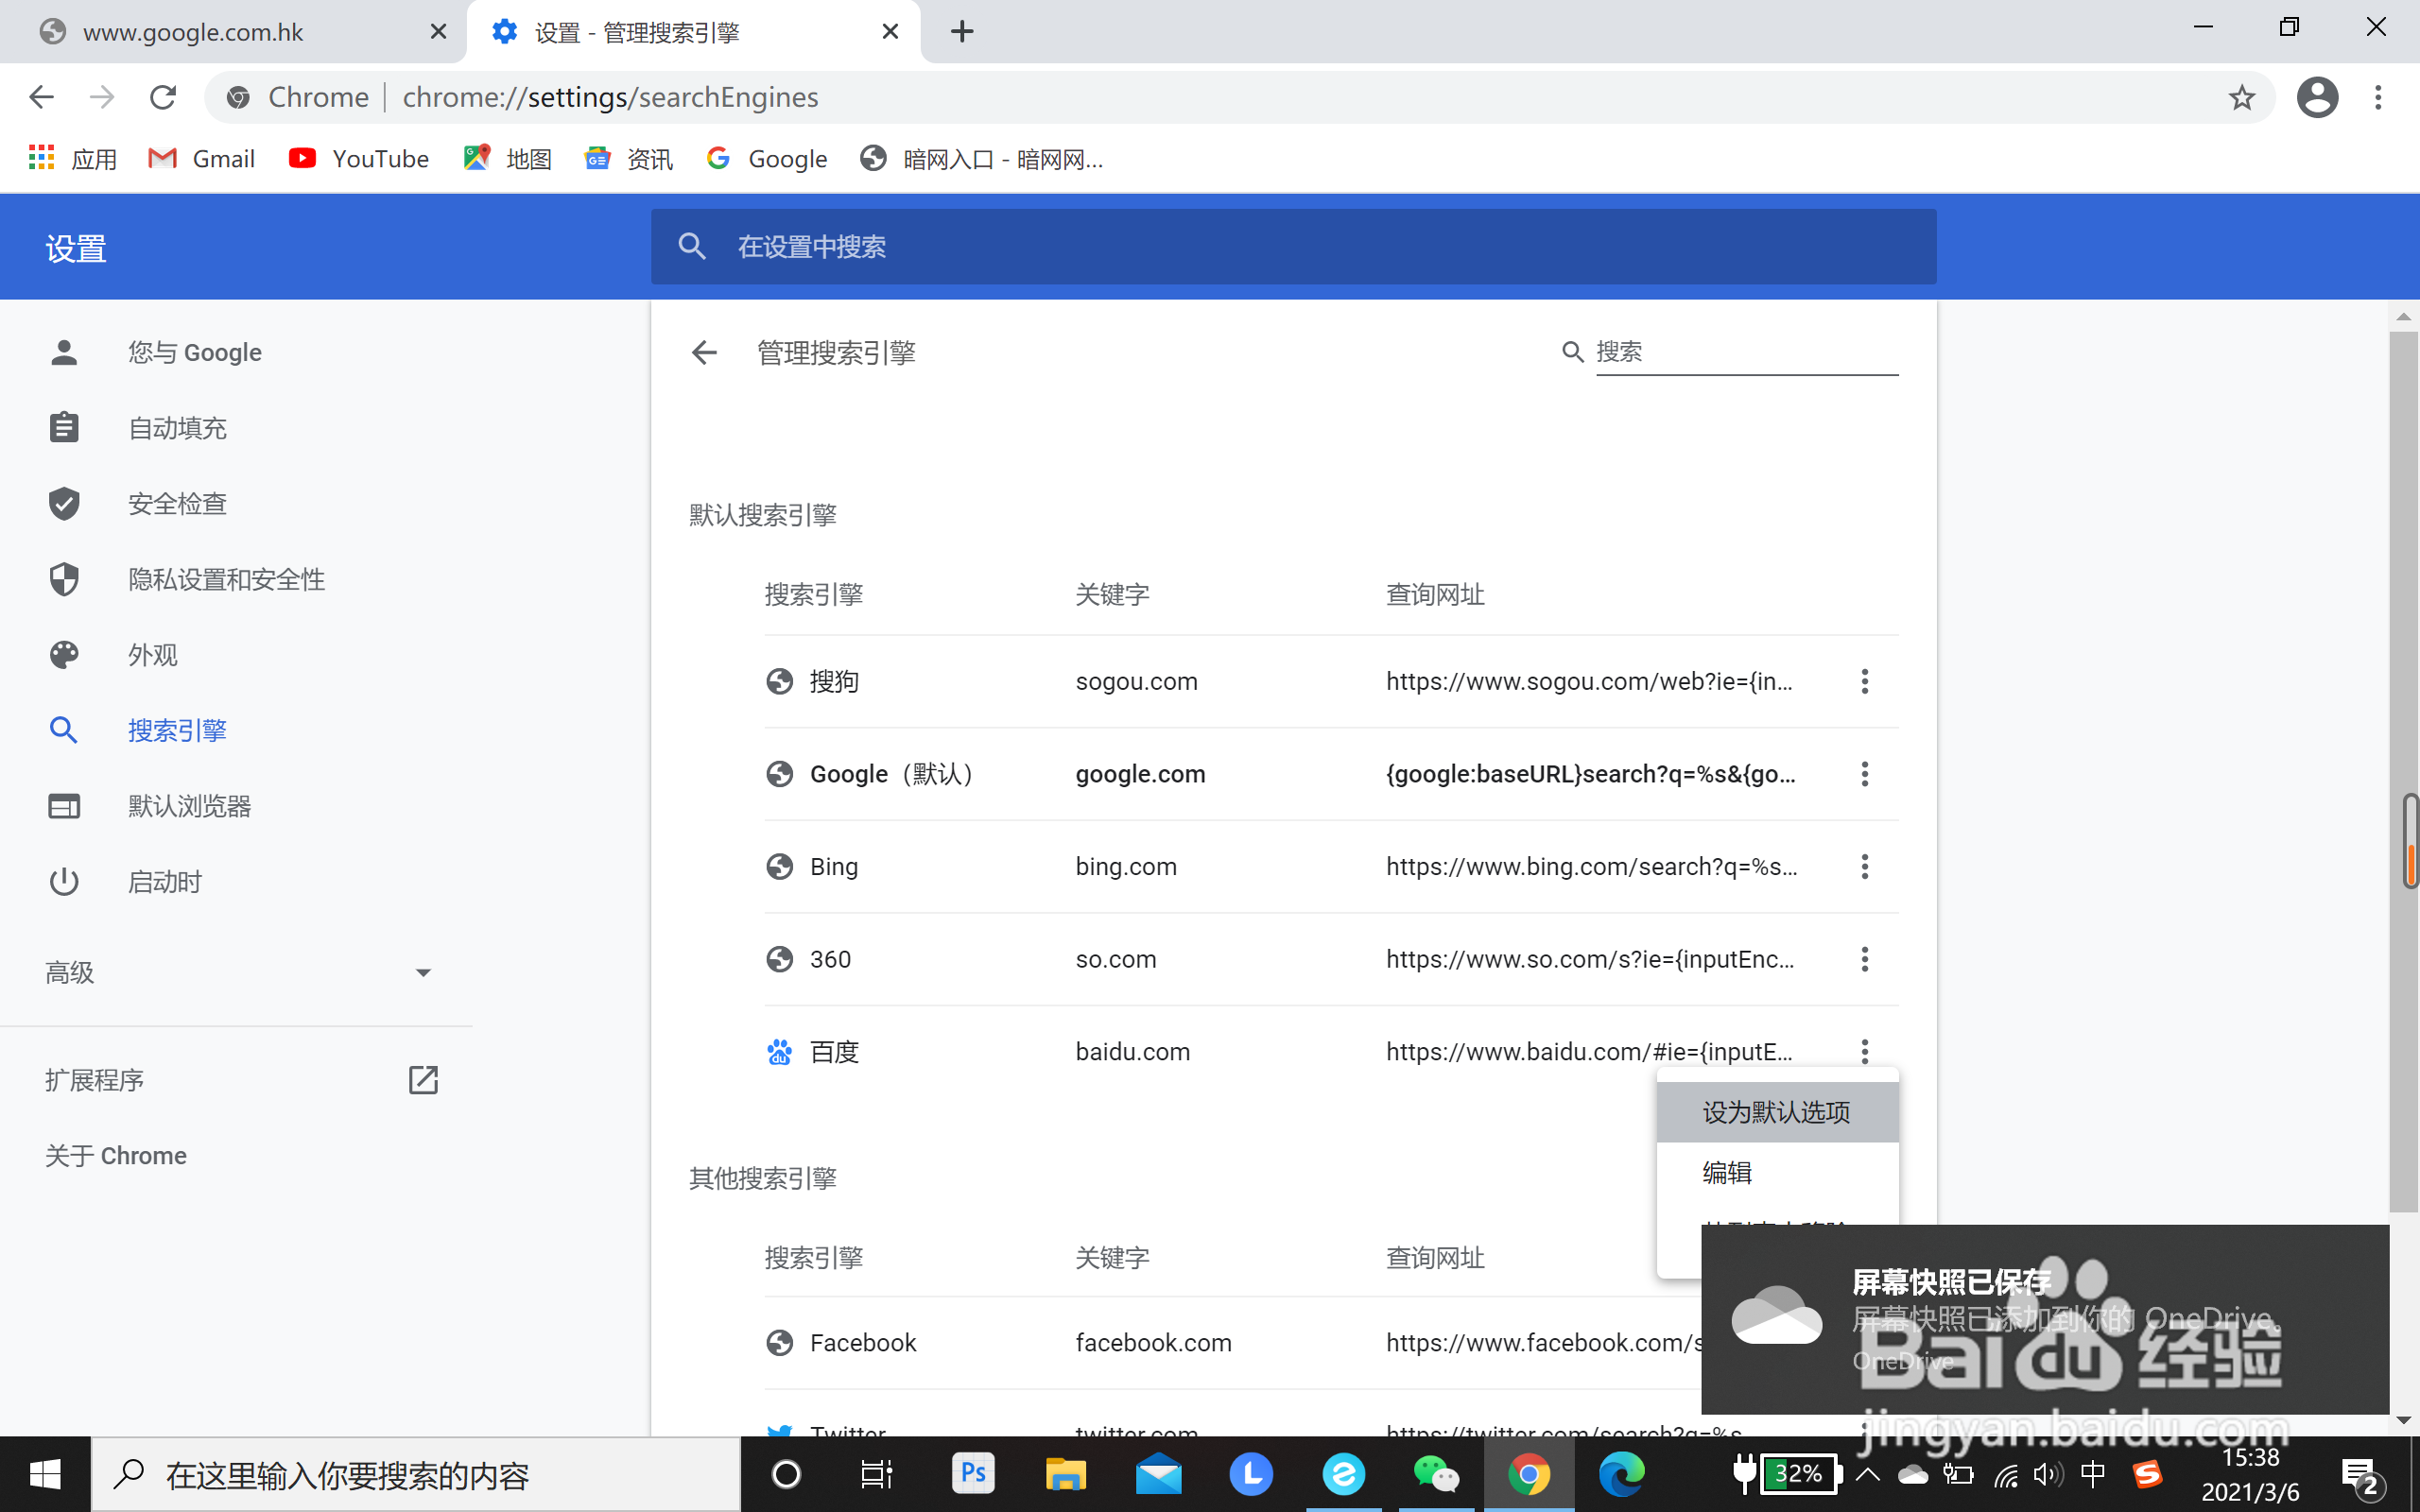Open the more actions menu for Bing

pyautogui.click(x=1864, y=867)
